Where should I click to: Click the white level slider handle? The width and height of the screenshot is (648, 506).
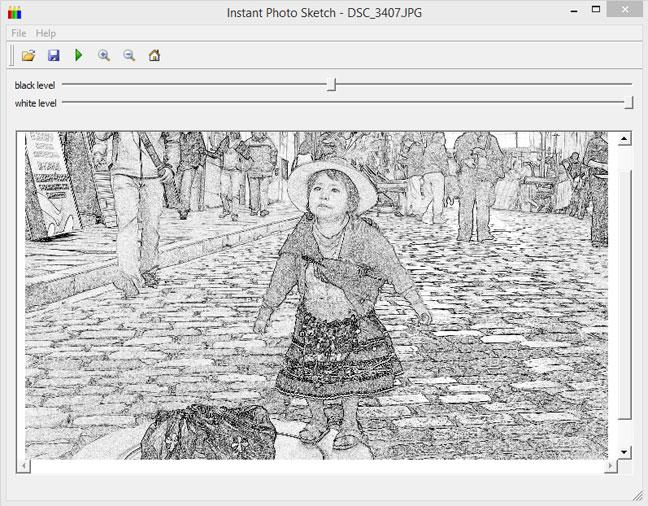pos(629,102)
